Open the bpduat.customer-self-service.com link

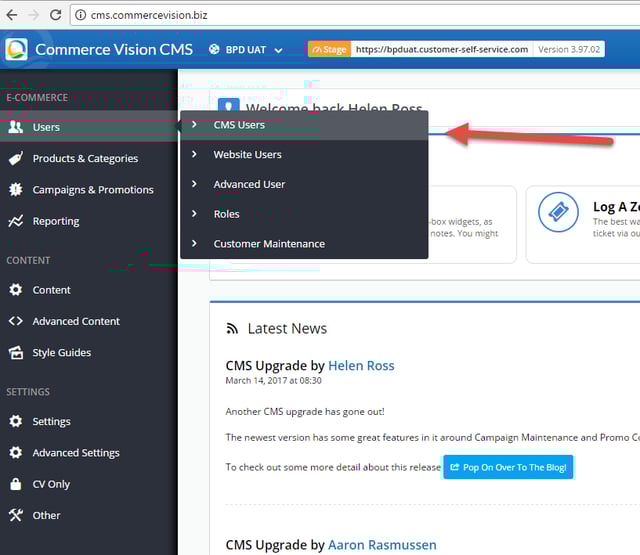442,49
